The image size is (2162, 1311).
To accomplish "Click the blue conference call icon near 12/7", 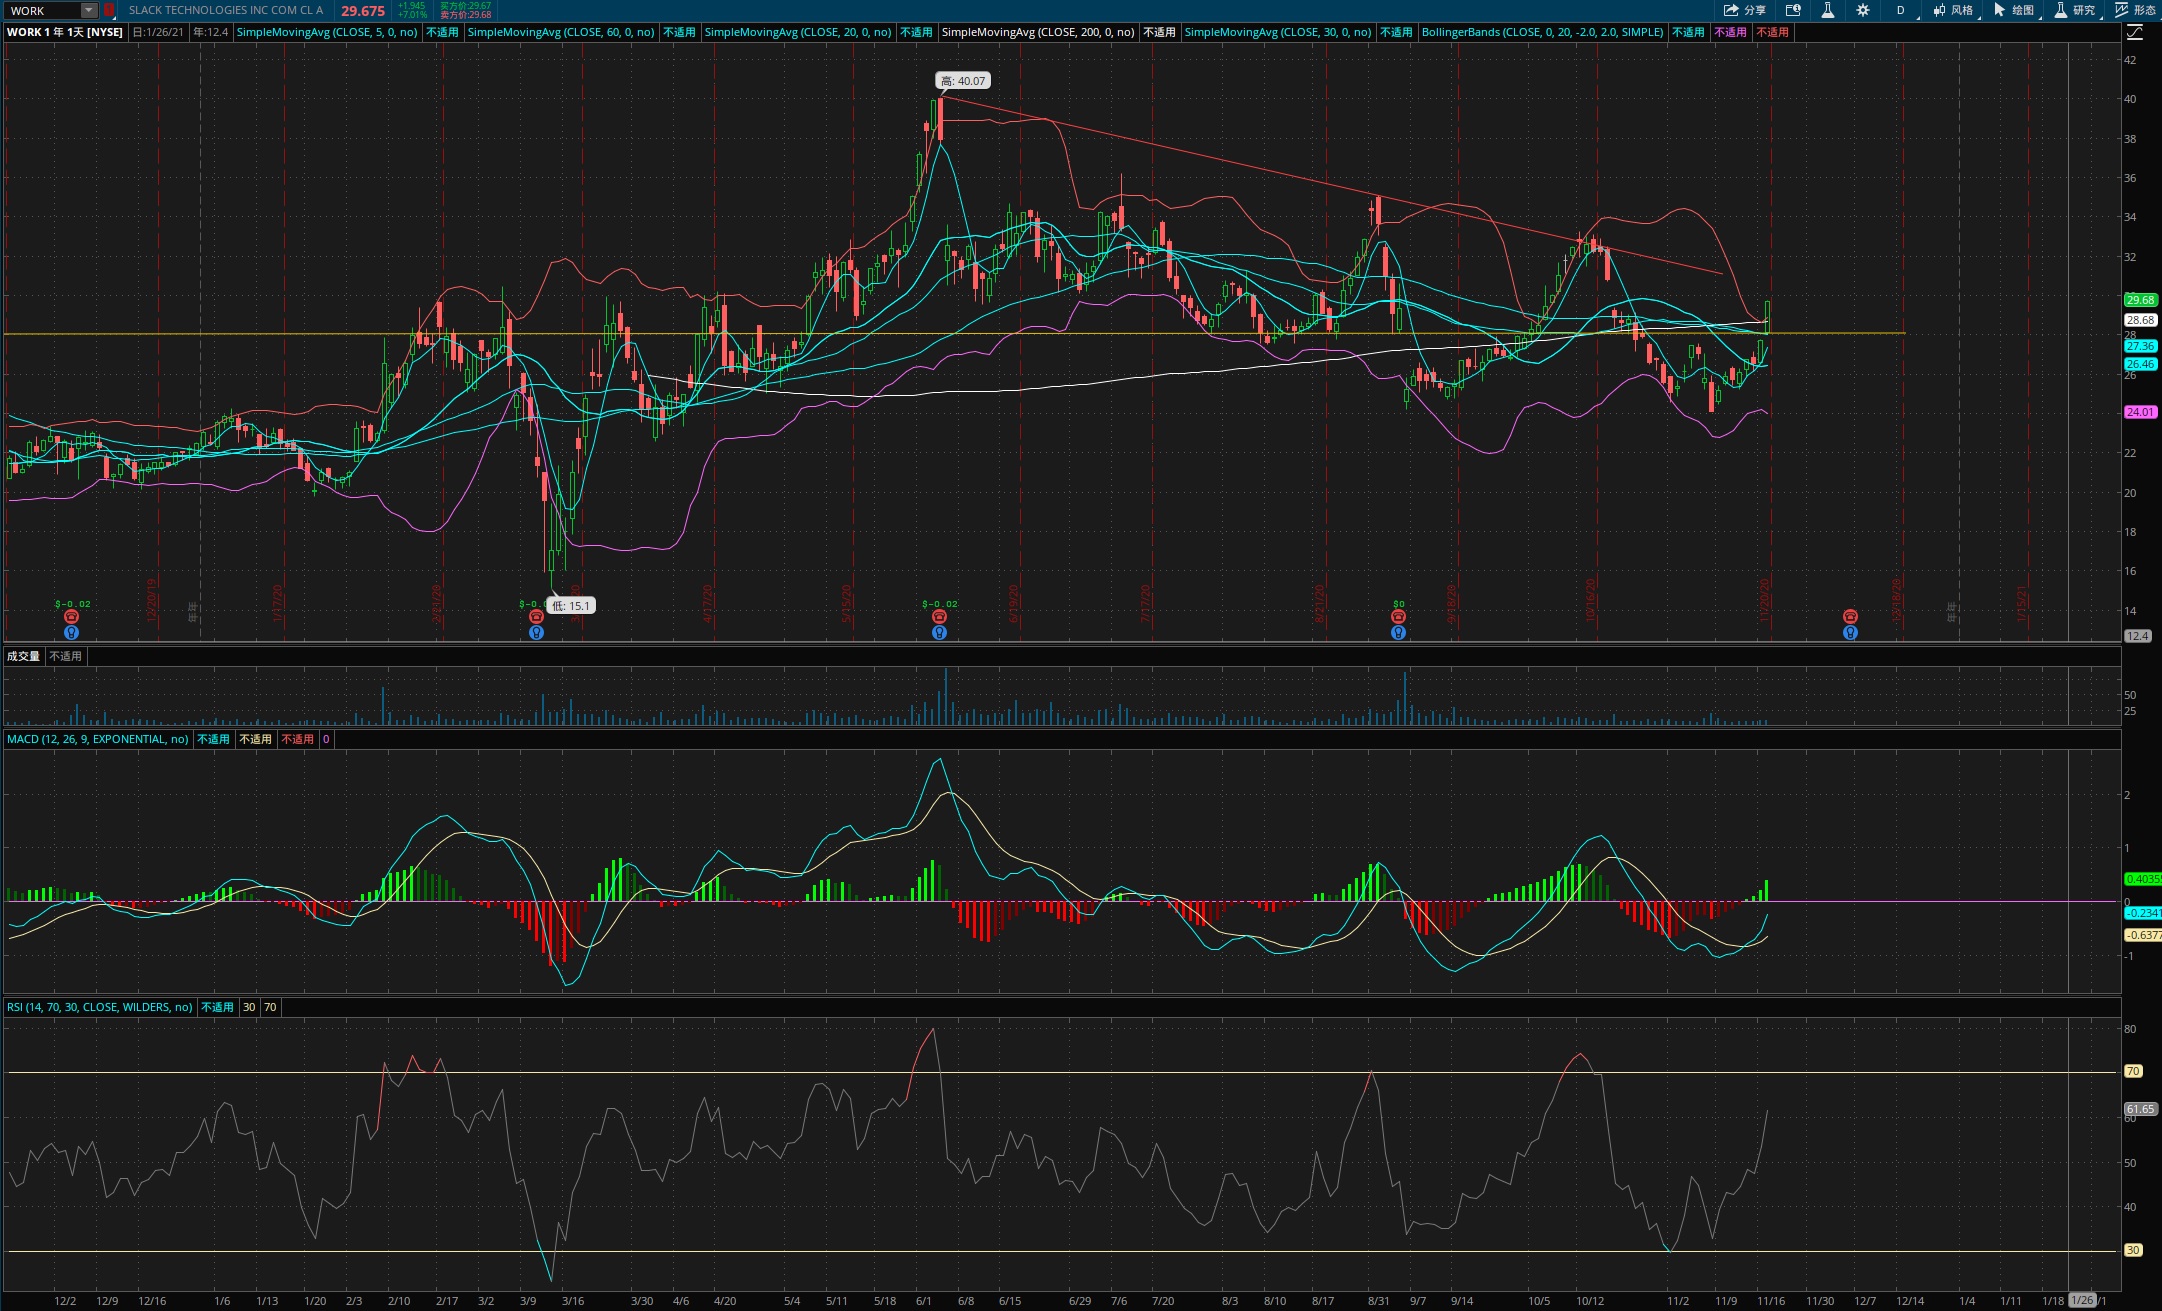I will pyautogui.click(x=1850, y=632).
